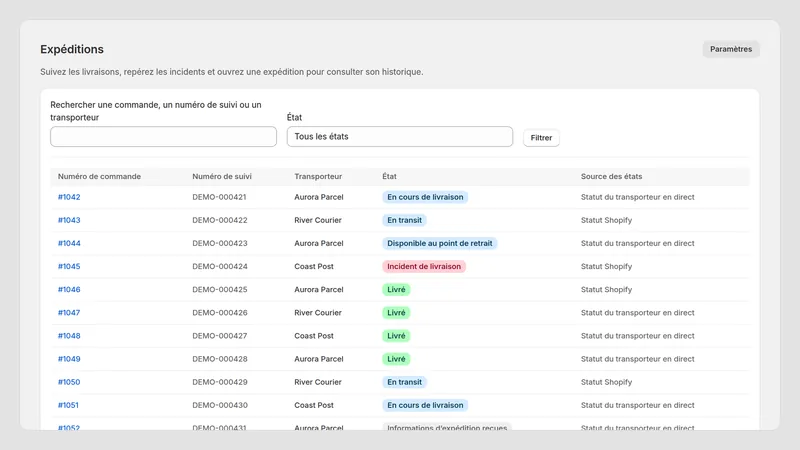The image size is (800, 450).
Task: Open order #1047 link
Action: pos(69,313)
